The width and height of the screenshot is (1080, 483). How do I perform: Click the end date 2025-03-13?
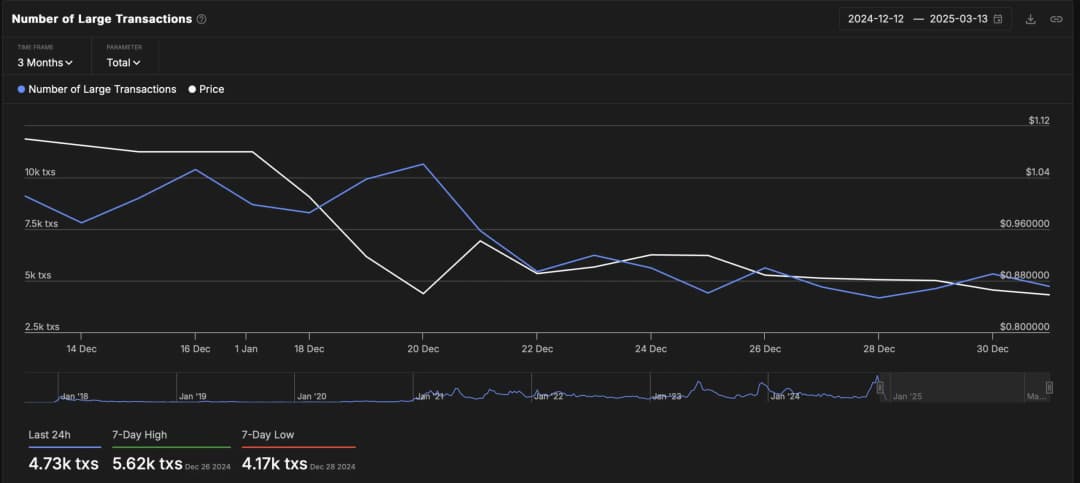(958, 19)
